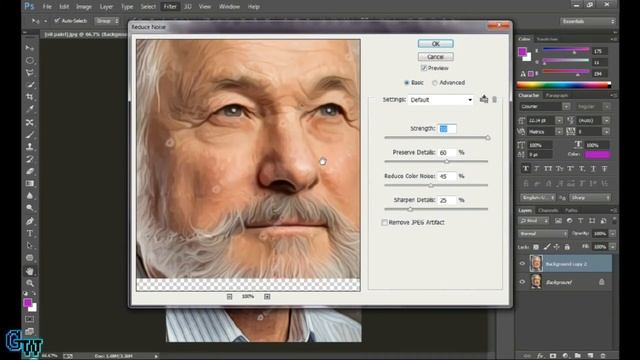640x360 pixels.
Task: Click the Sharpen Details value field
Action: 447,200
